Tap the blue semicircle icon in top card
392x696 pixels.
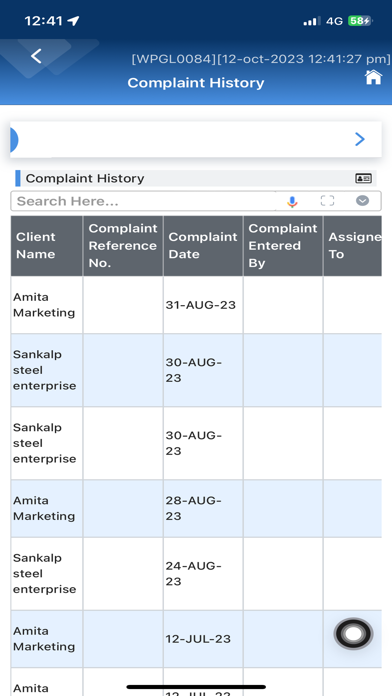14,139
